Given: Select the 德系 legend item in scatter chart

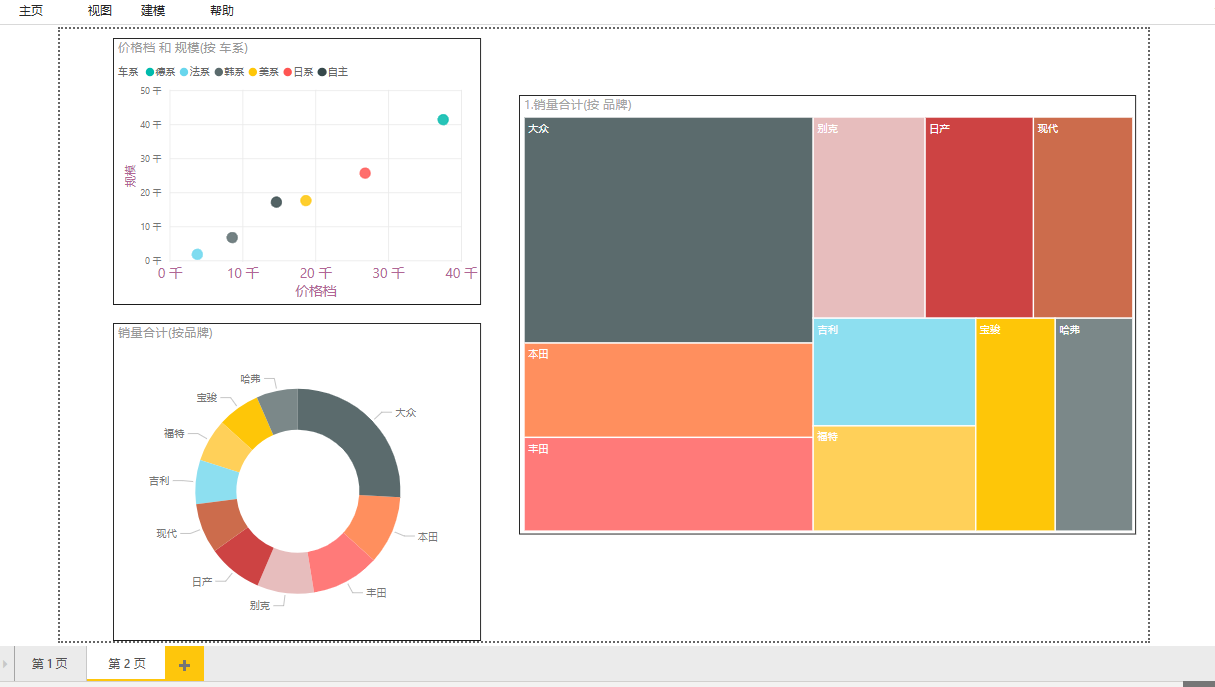Looking at the screenshot, I should click(160, 72).
